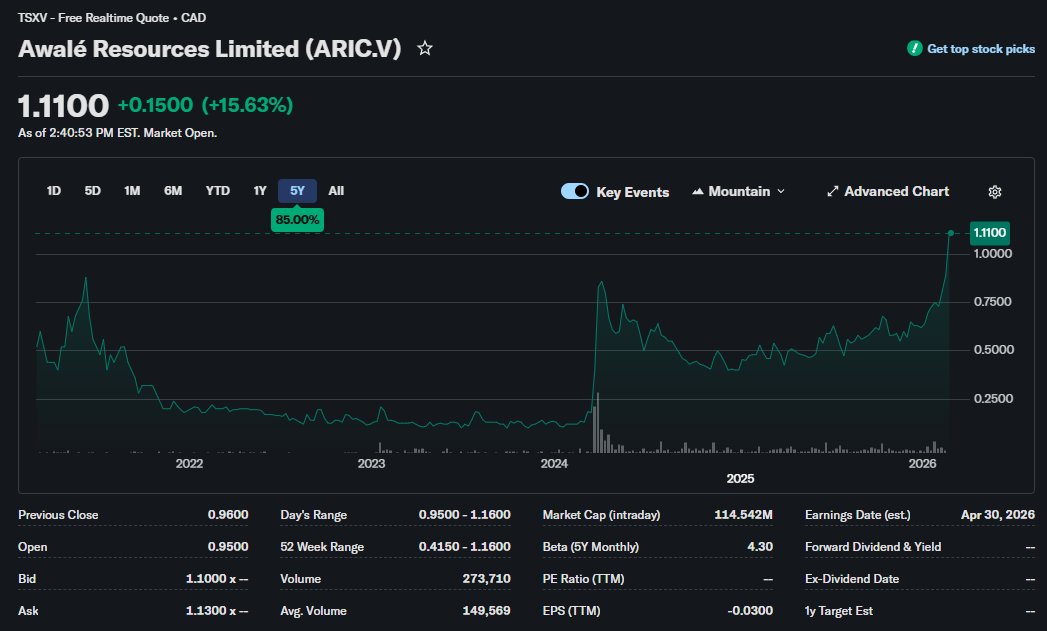Click the As of 2:40:53 PM EST timestamp

[118, 133]
